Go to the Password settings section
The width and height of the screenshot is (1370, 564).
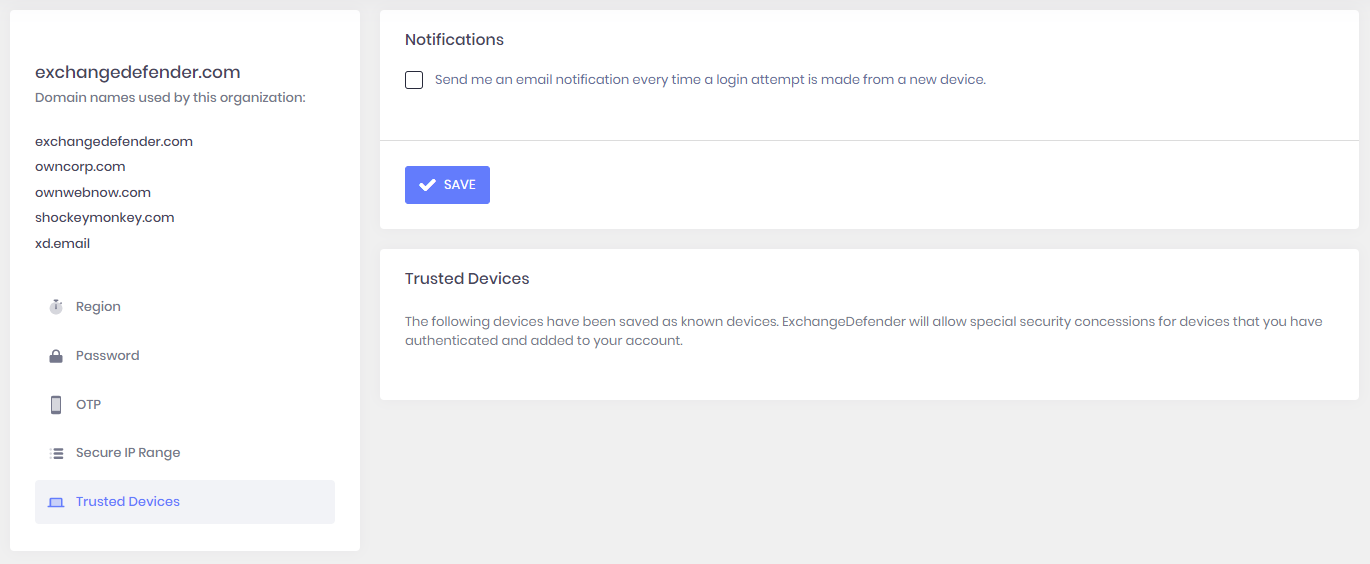pos(107,356)
